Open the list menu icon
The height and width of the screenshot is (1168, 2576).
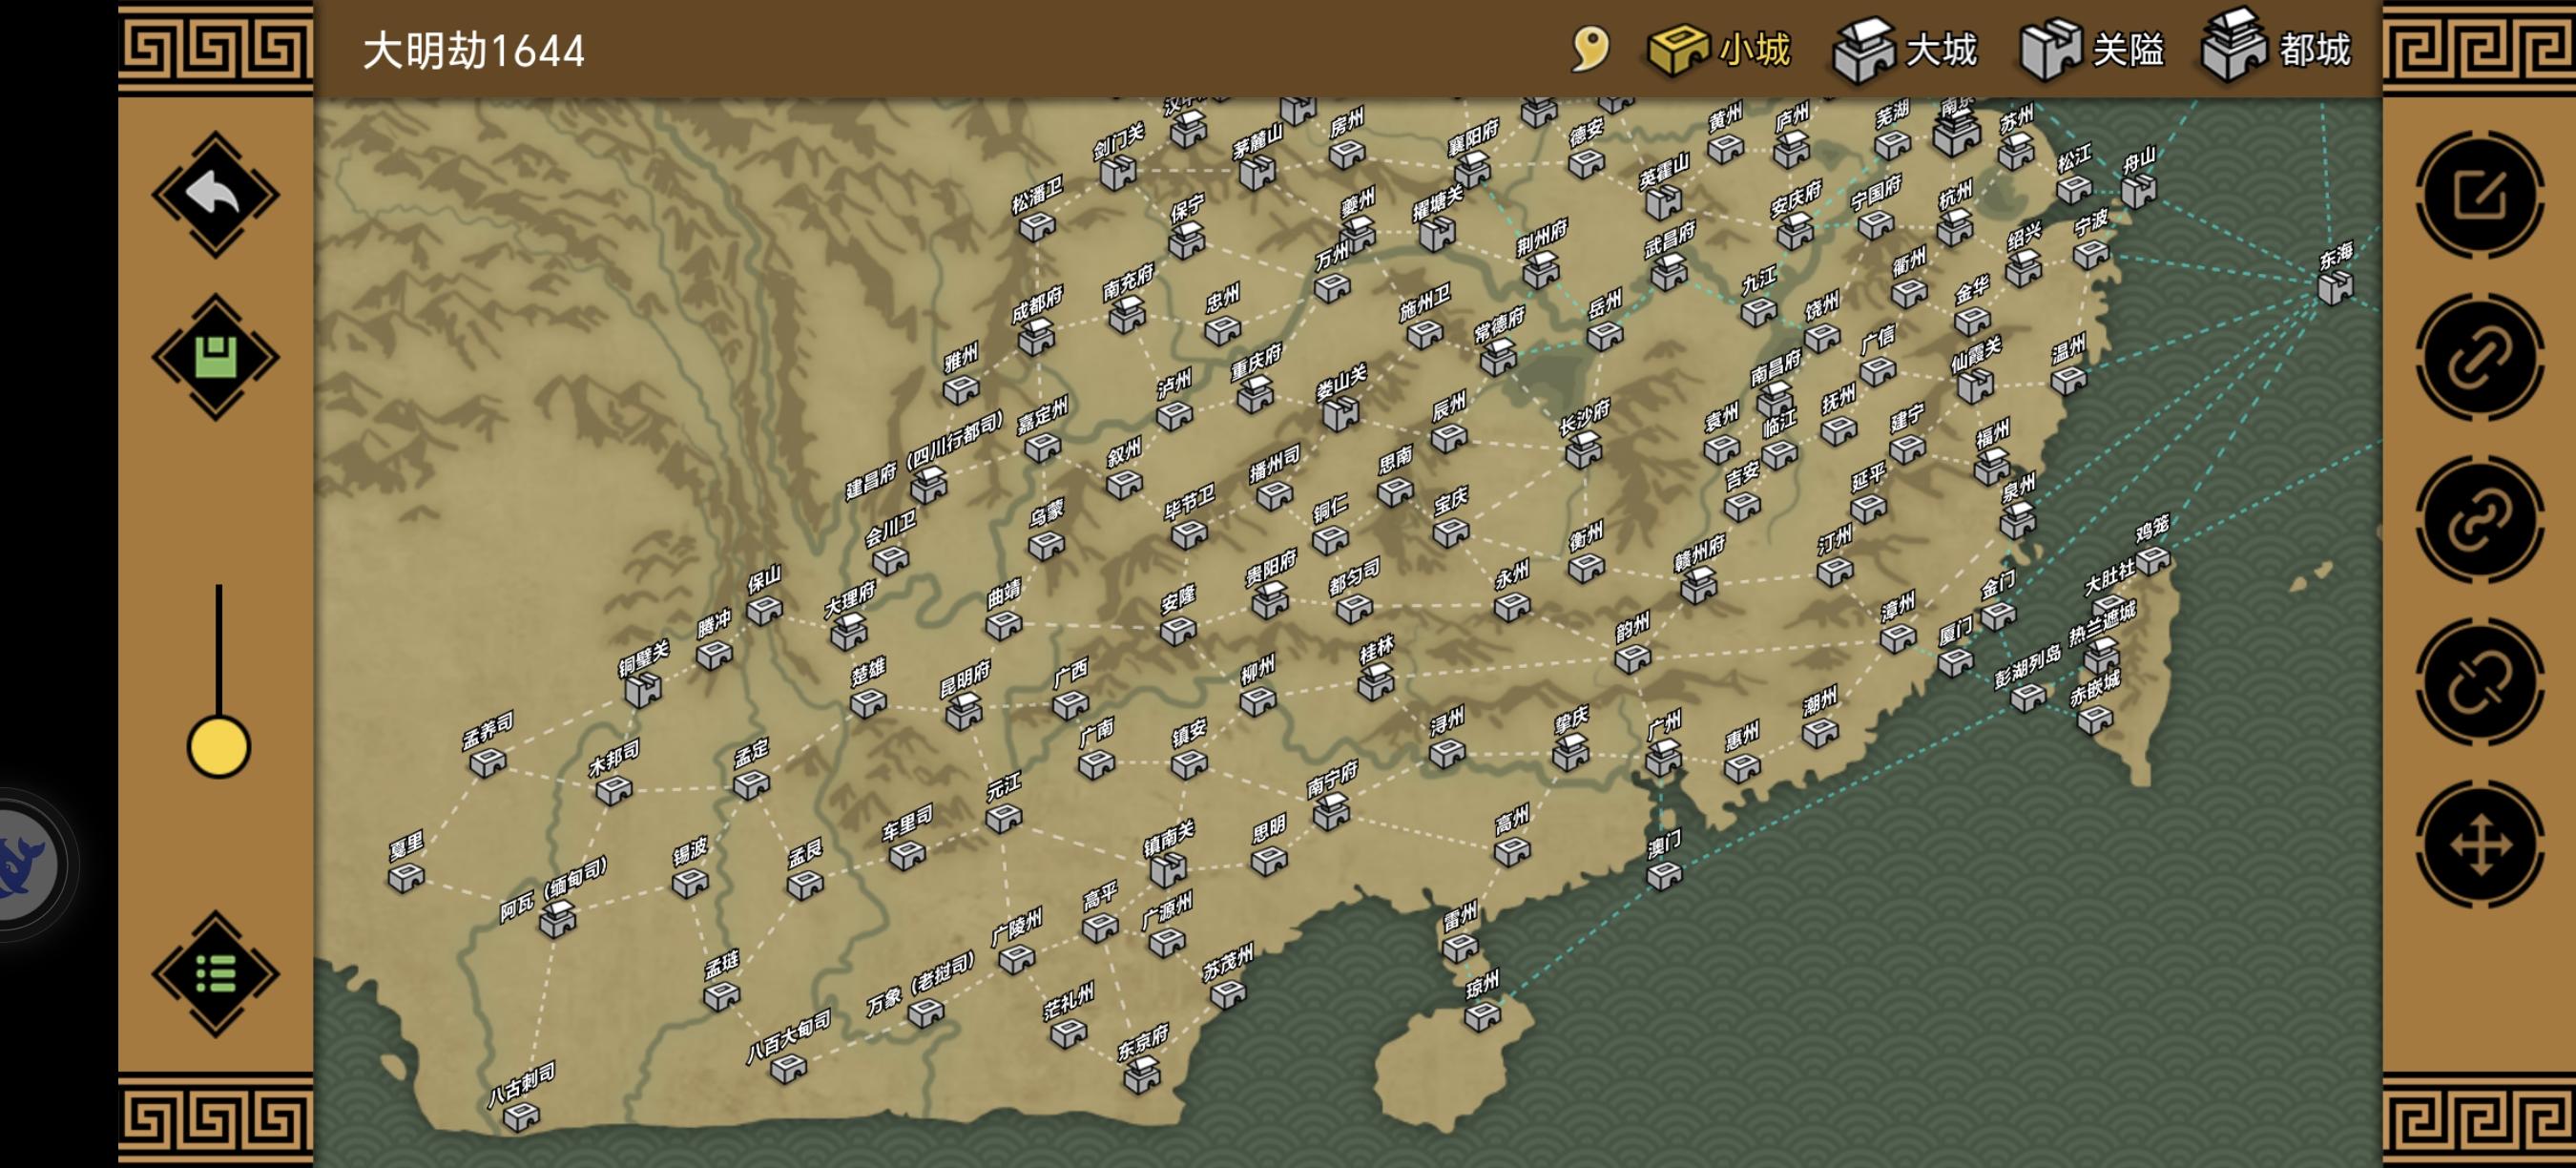(215, 974)
